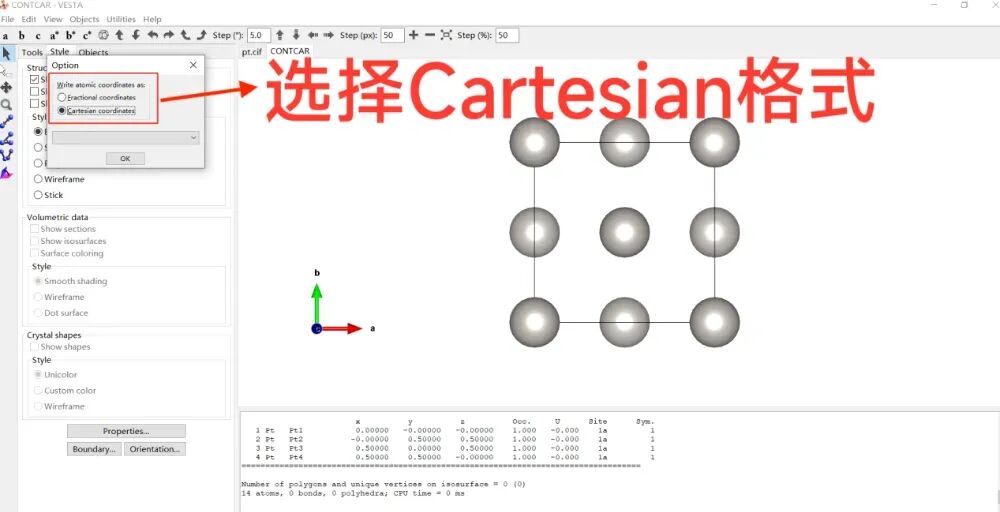Click the Step (px) value field
1000x512 pixels.
[392, 35]
